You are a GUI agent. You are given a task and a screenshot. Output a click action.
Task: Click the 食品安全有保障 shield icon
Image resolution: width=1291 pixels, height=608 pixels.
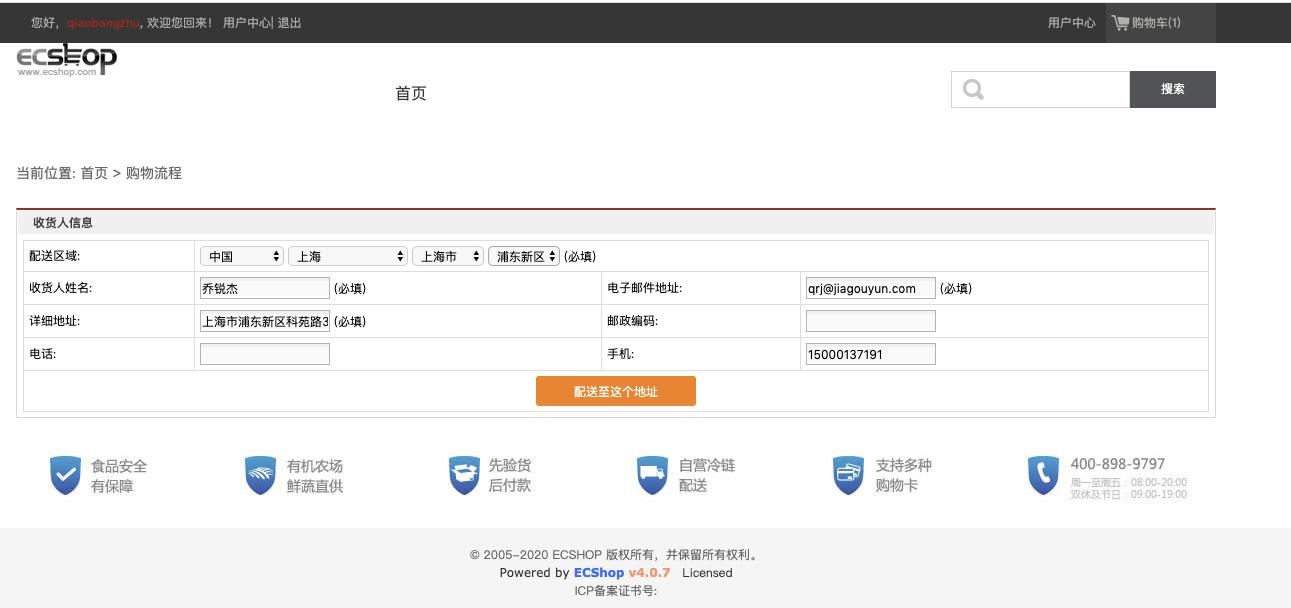pyautogui.click(x=64, y=475)
